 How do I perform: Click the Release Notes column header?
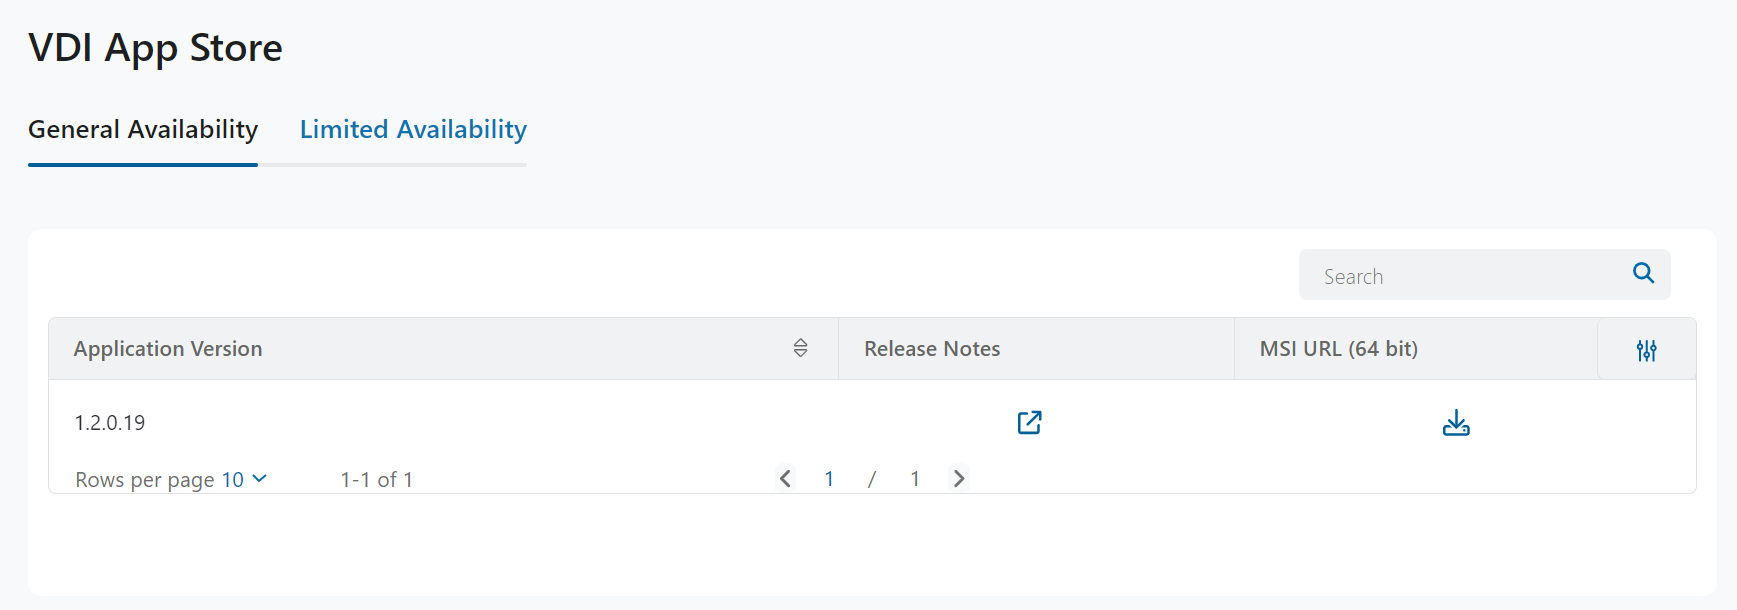[932, 349]
